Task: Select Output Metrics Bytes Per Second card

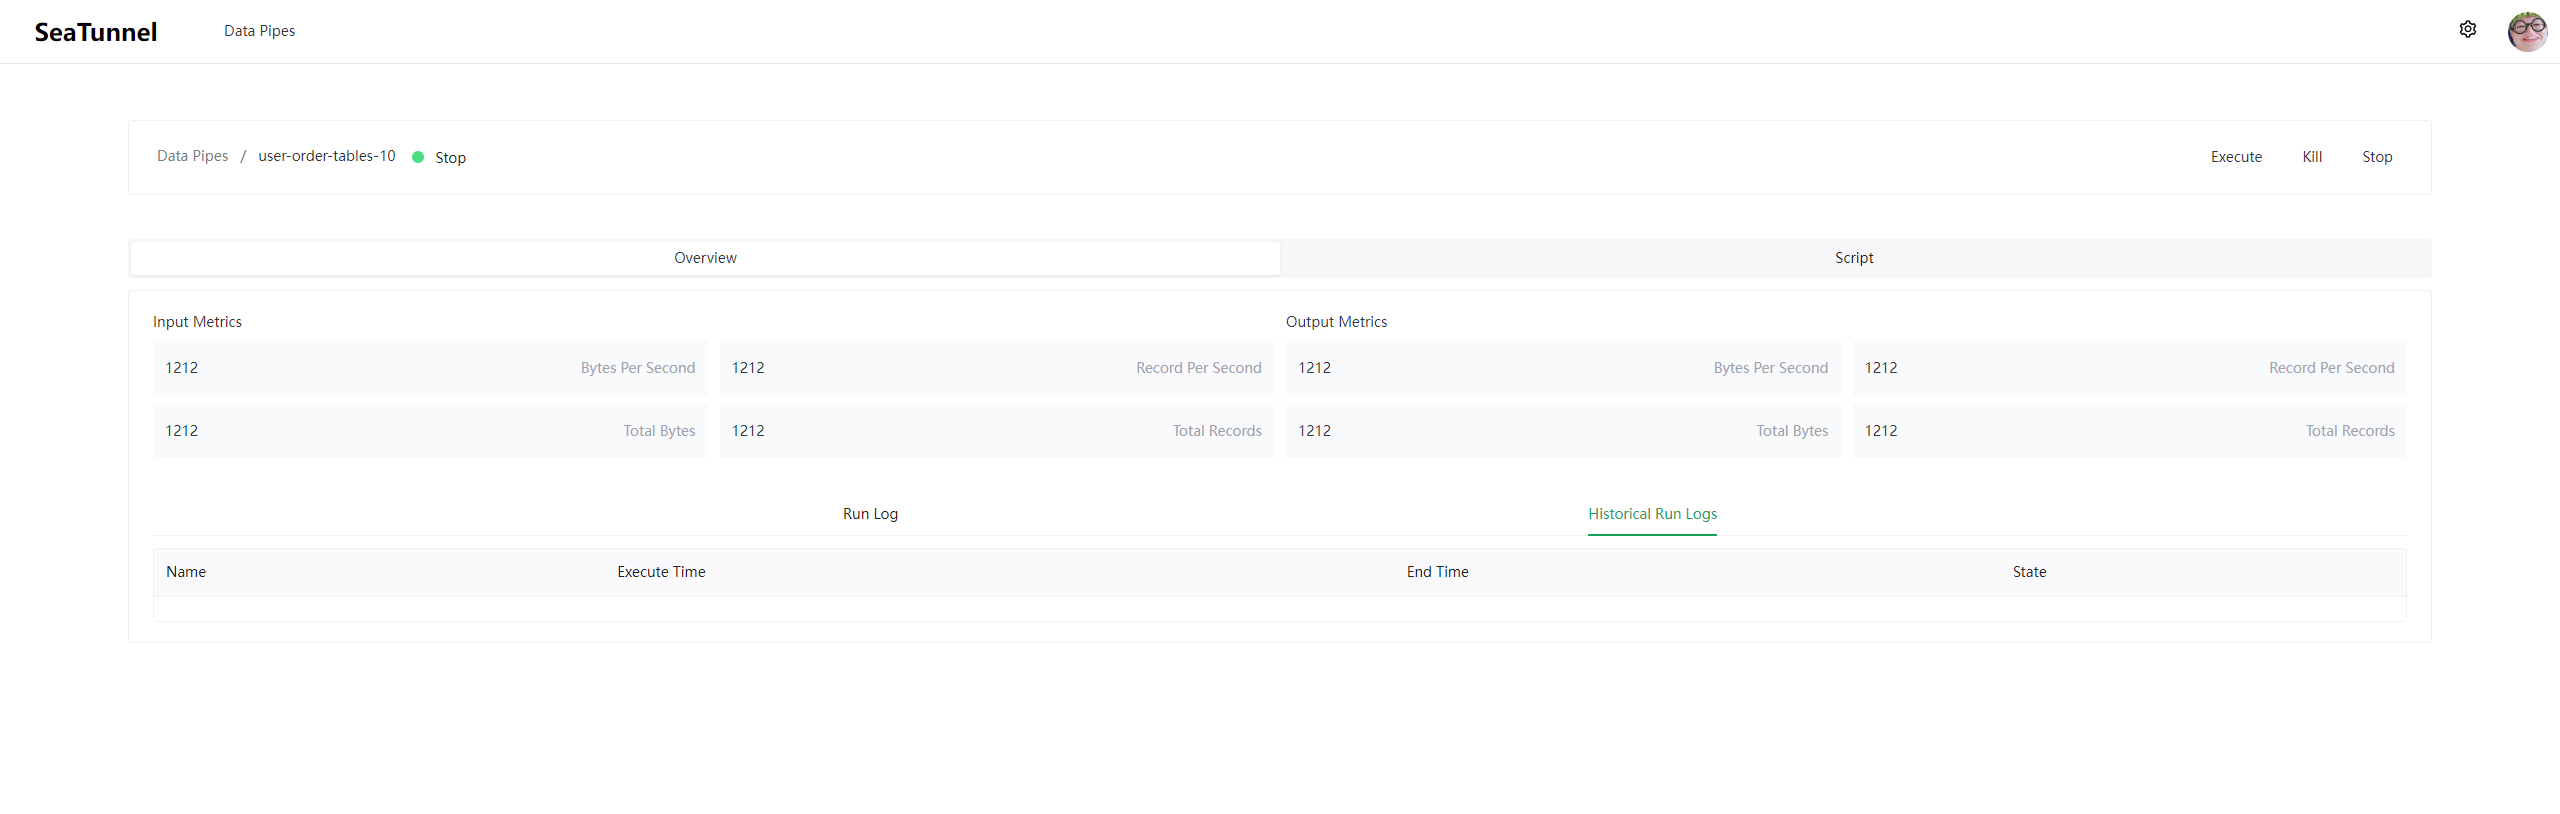Action: pos(1563,368)
